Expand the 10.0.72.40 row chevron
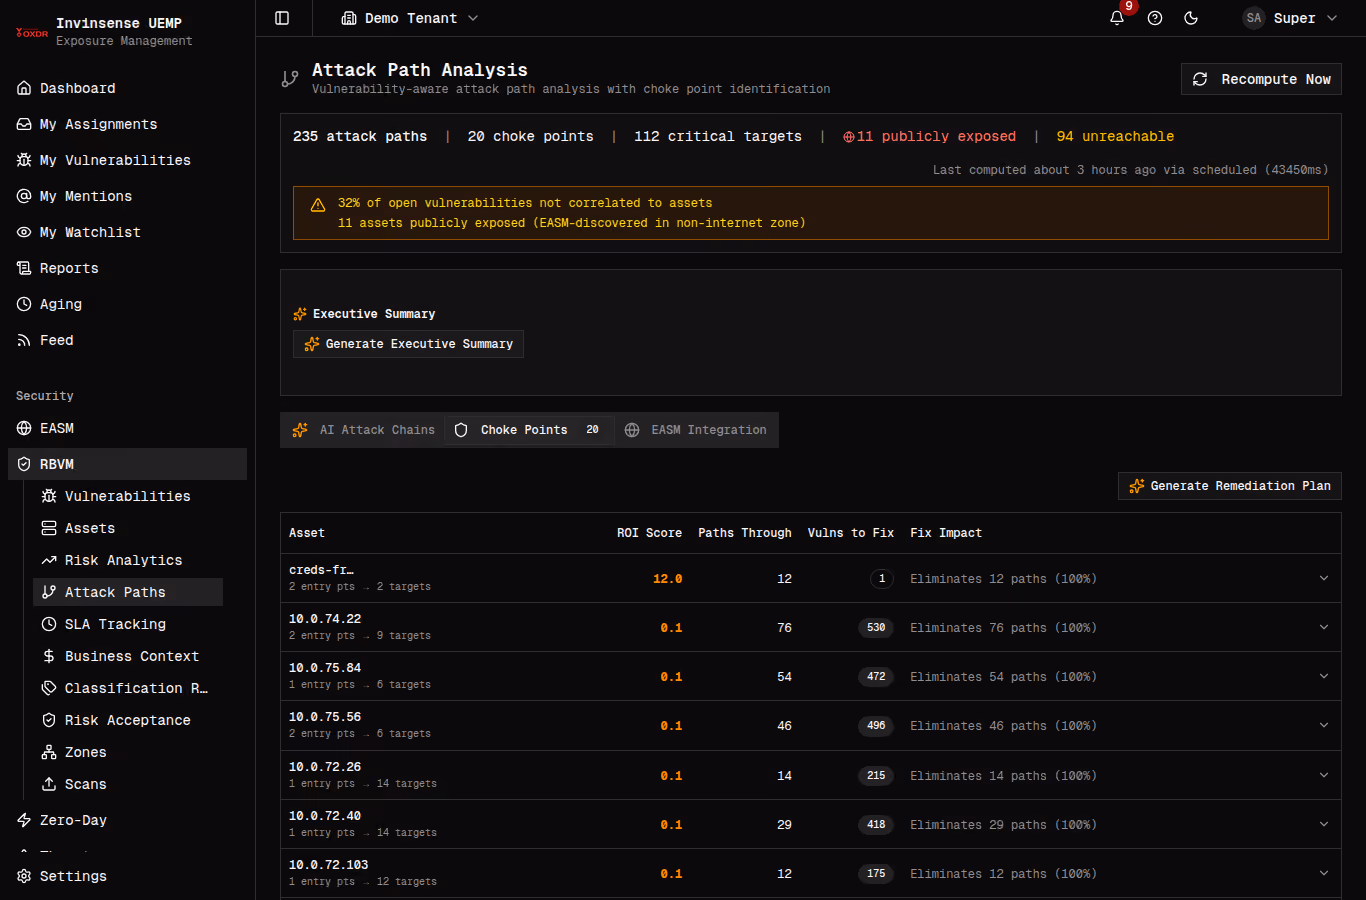The width and height of the screenshot is (1366, 900). [1324, 824]
